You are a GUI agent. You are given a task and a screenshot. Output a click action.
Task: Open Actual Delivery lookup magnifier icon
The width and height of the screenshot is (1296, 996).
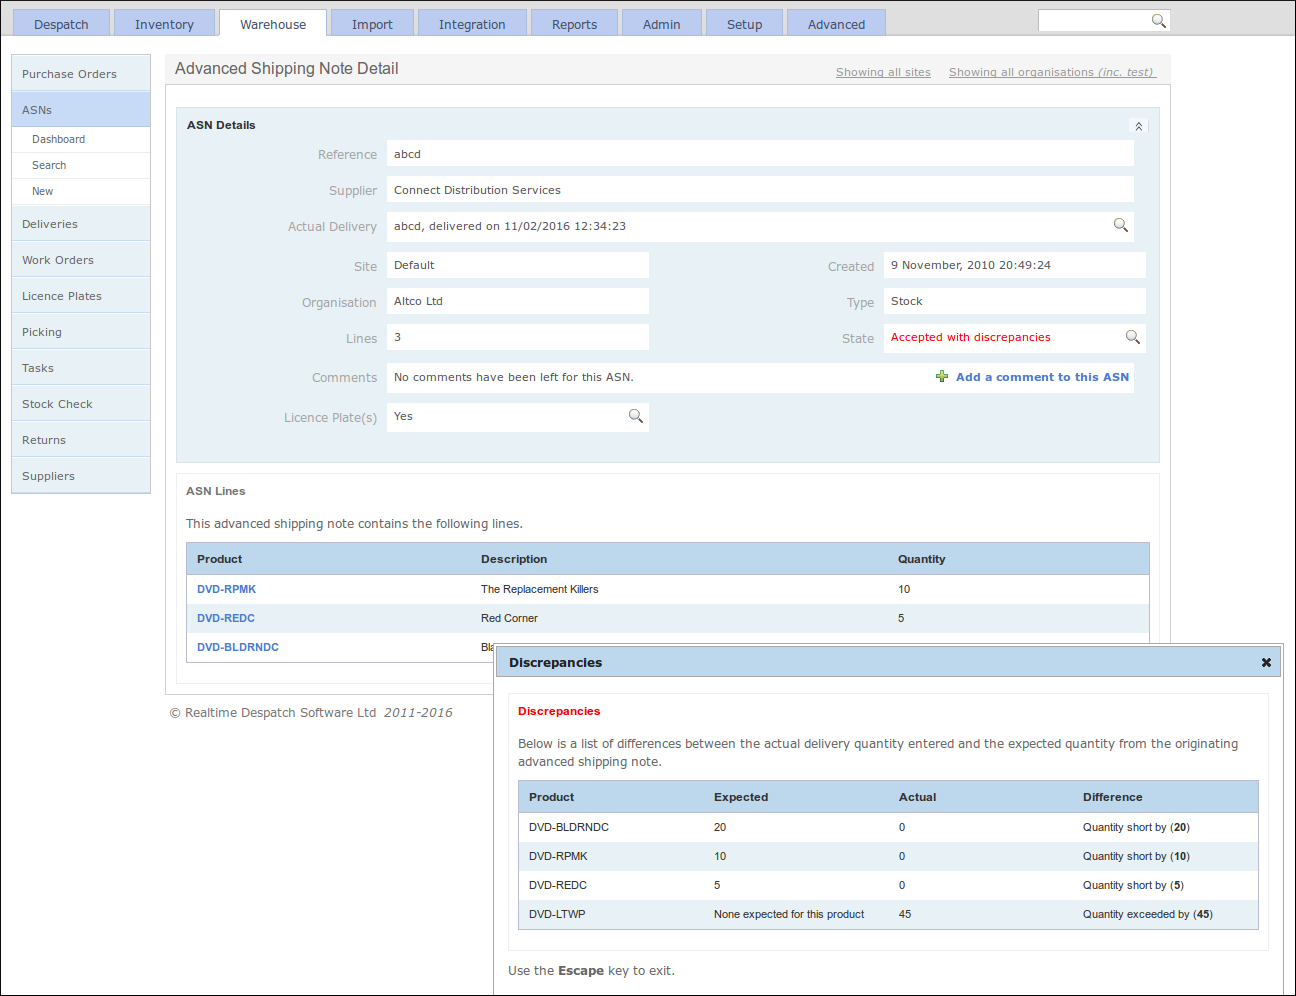1121,225
